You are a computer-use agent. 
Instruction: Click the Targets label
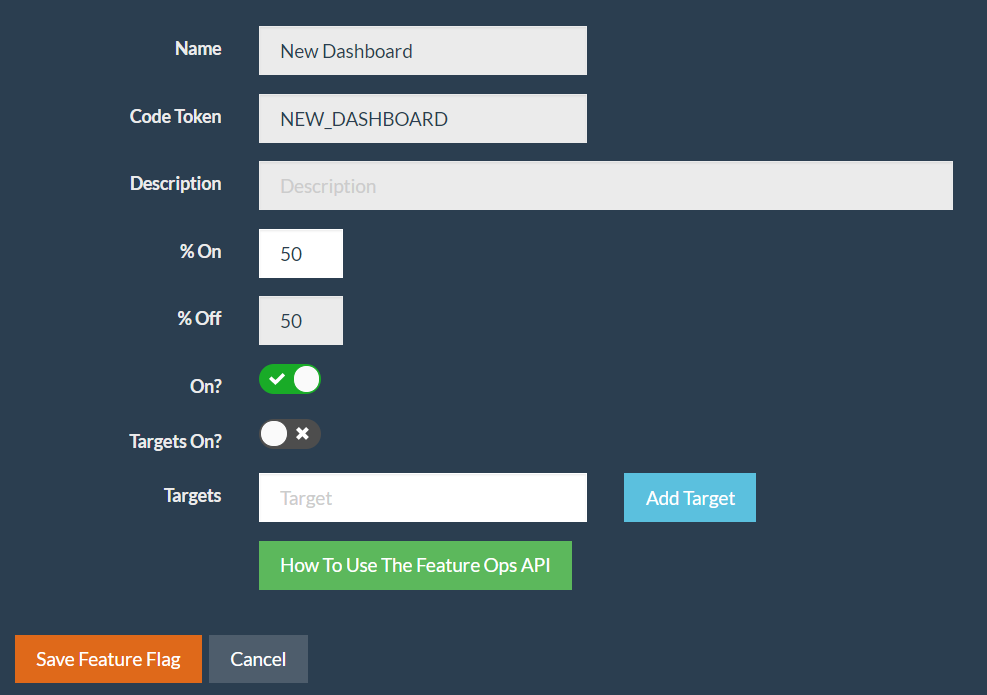(192, 496)
